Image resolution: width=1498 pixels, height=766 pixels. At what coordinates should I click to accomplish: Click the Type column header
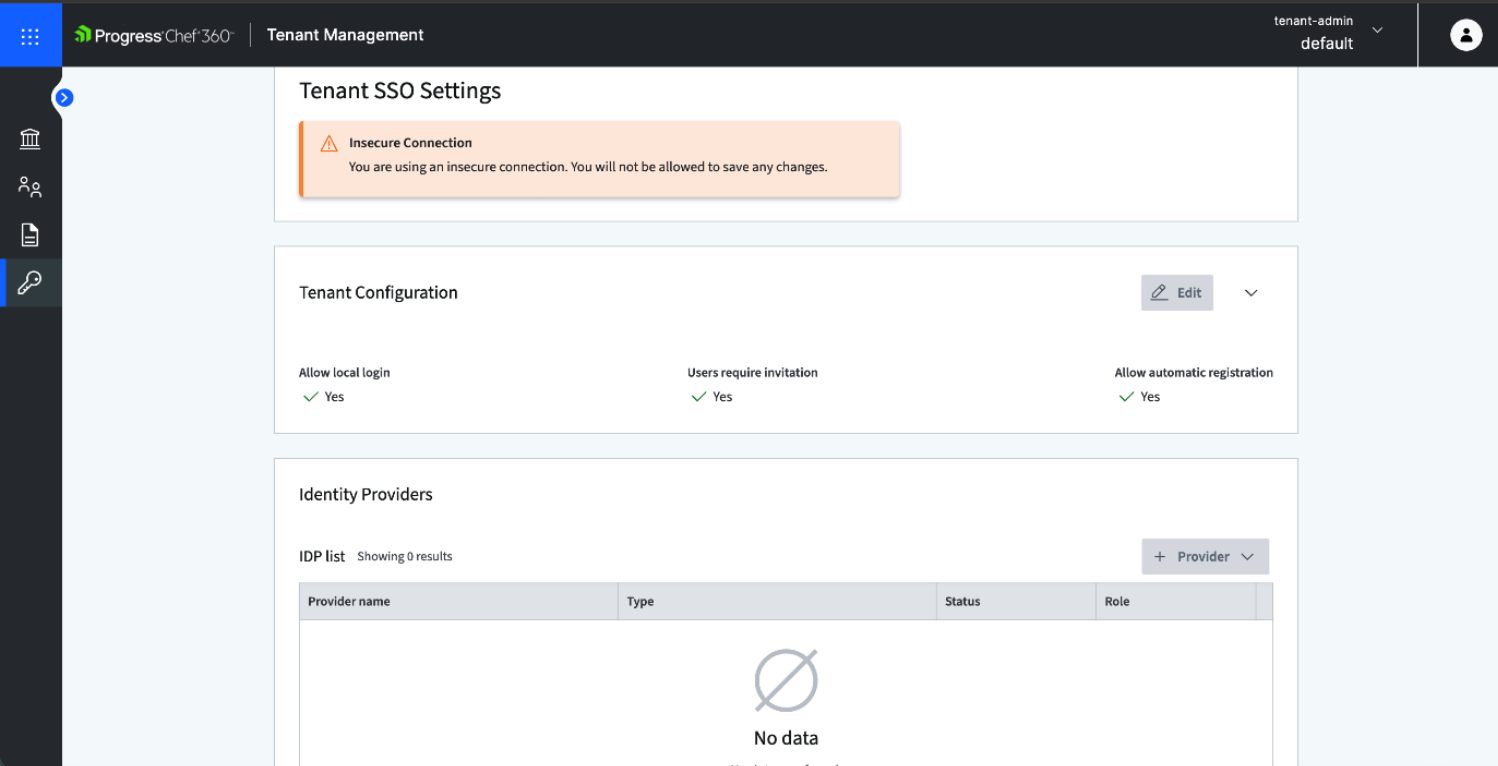(x=640, y=602)
